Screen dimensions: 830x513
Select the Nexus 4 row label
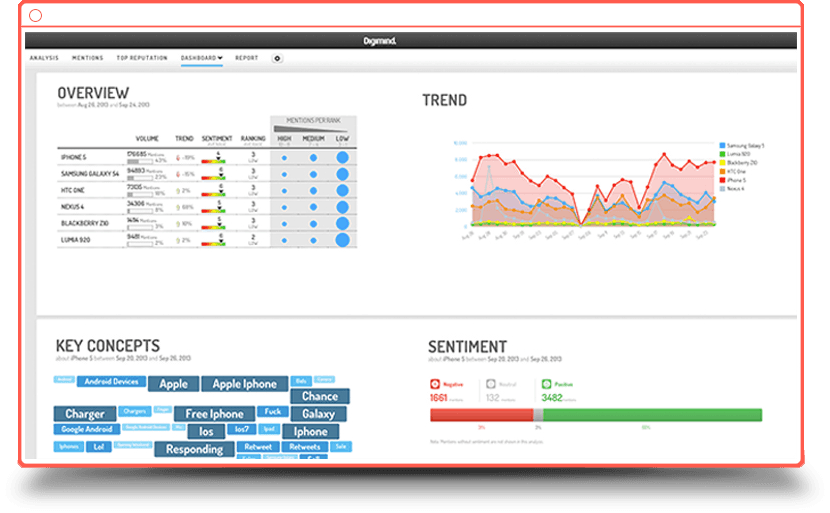(72, 207)
